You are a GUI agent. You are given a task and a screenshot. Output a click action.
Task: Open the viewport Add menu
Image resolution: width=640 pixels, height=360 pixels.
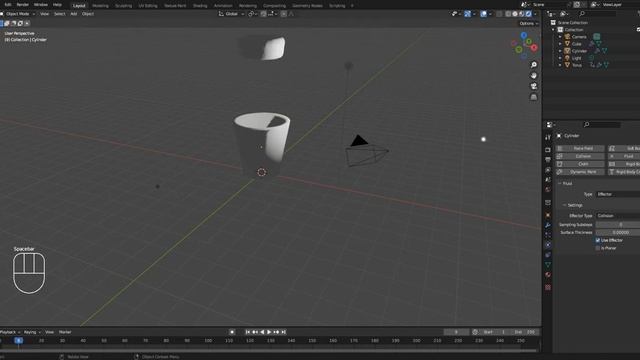point(73,14)
